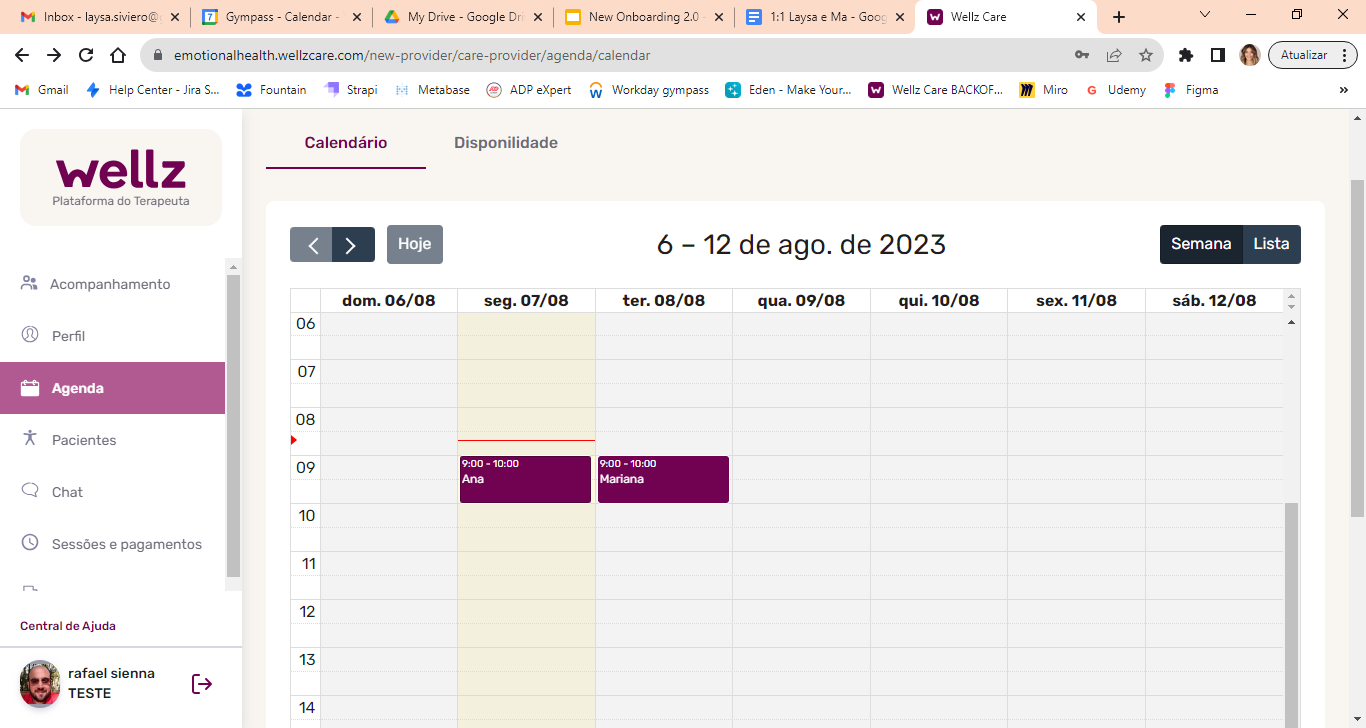The width and height of the screenshot is (1366, 728).
Task: Click the Pacientes person icon
Action: pyautogui.click(x=30, y=439)
